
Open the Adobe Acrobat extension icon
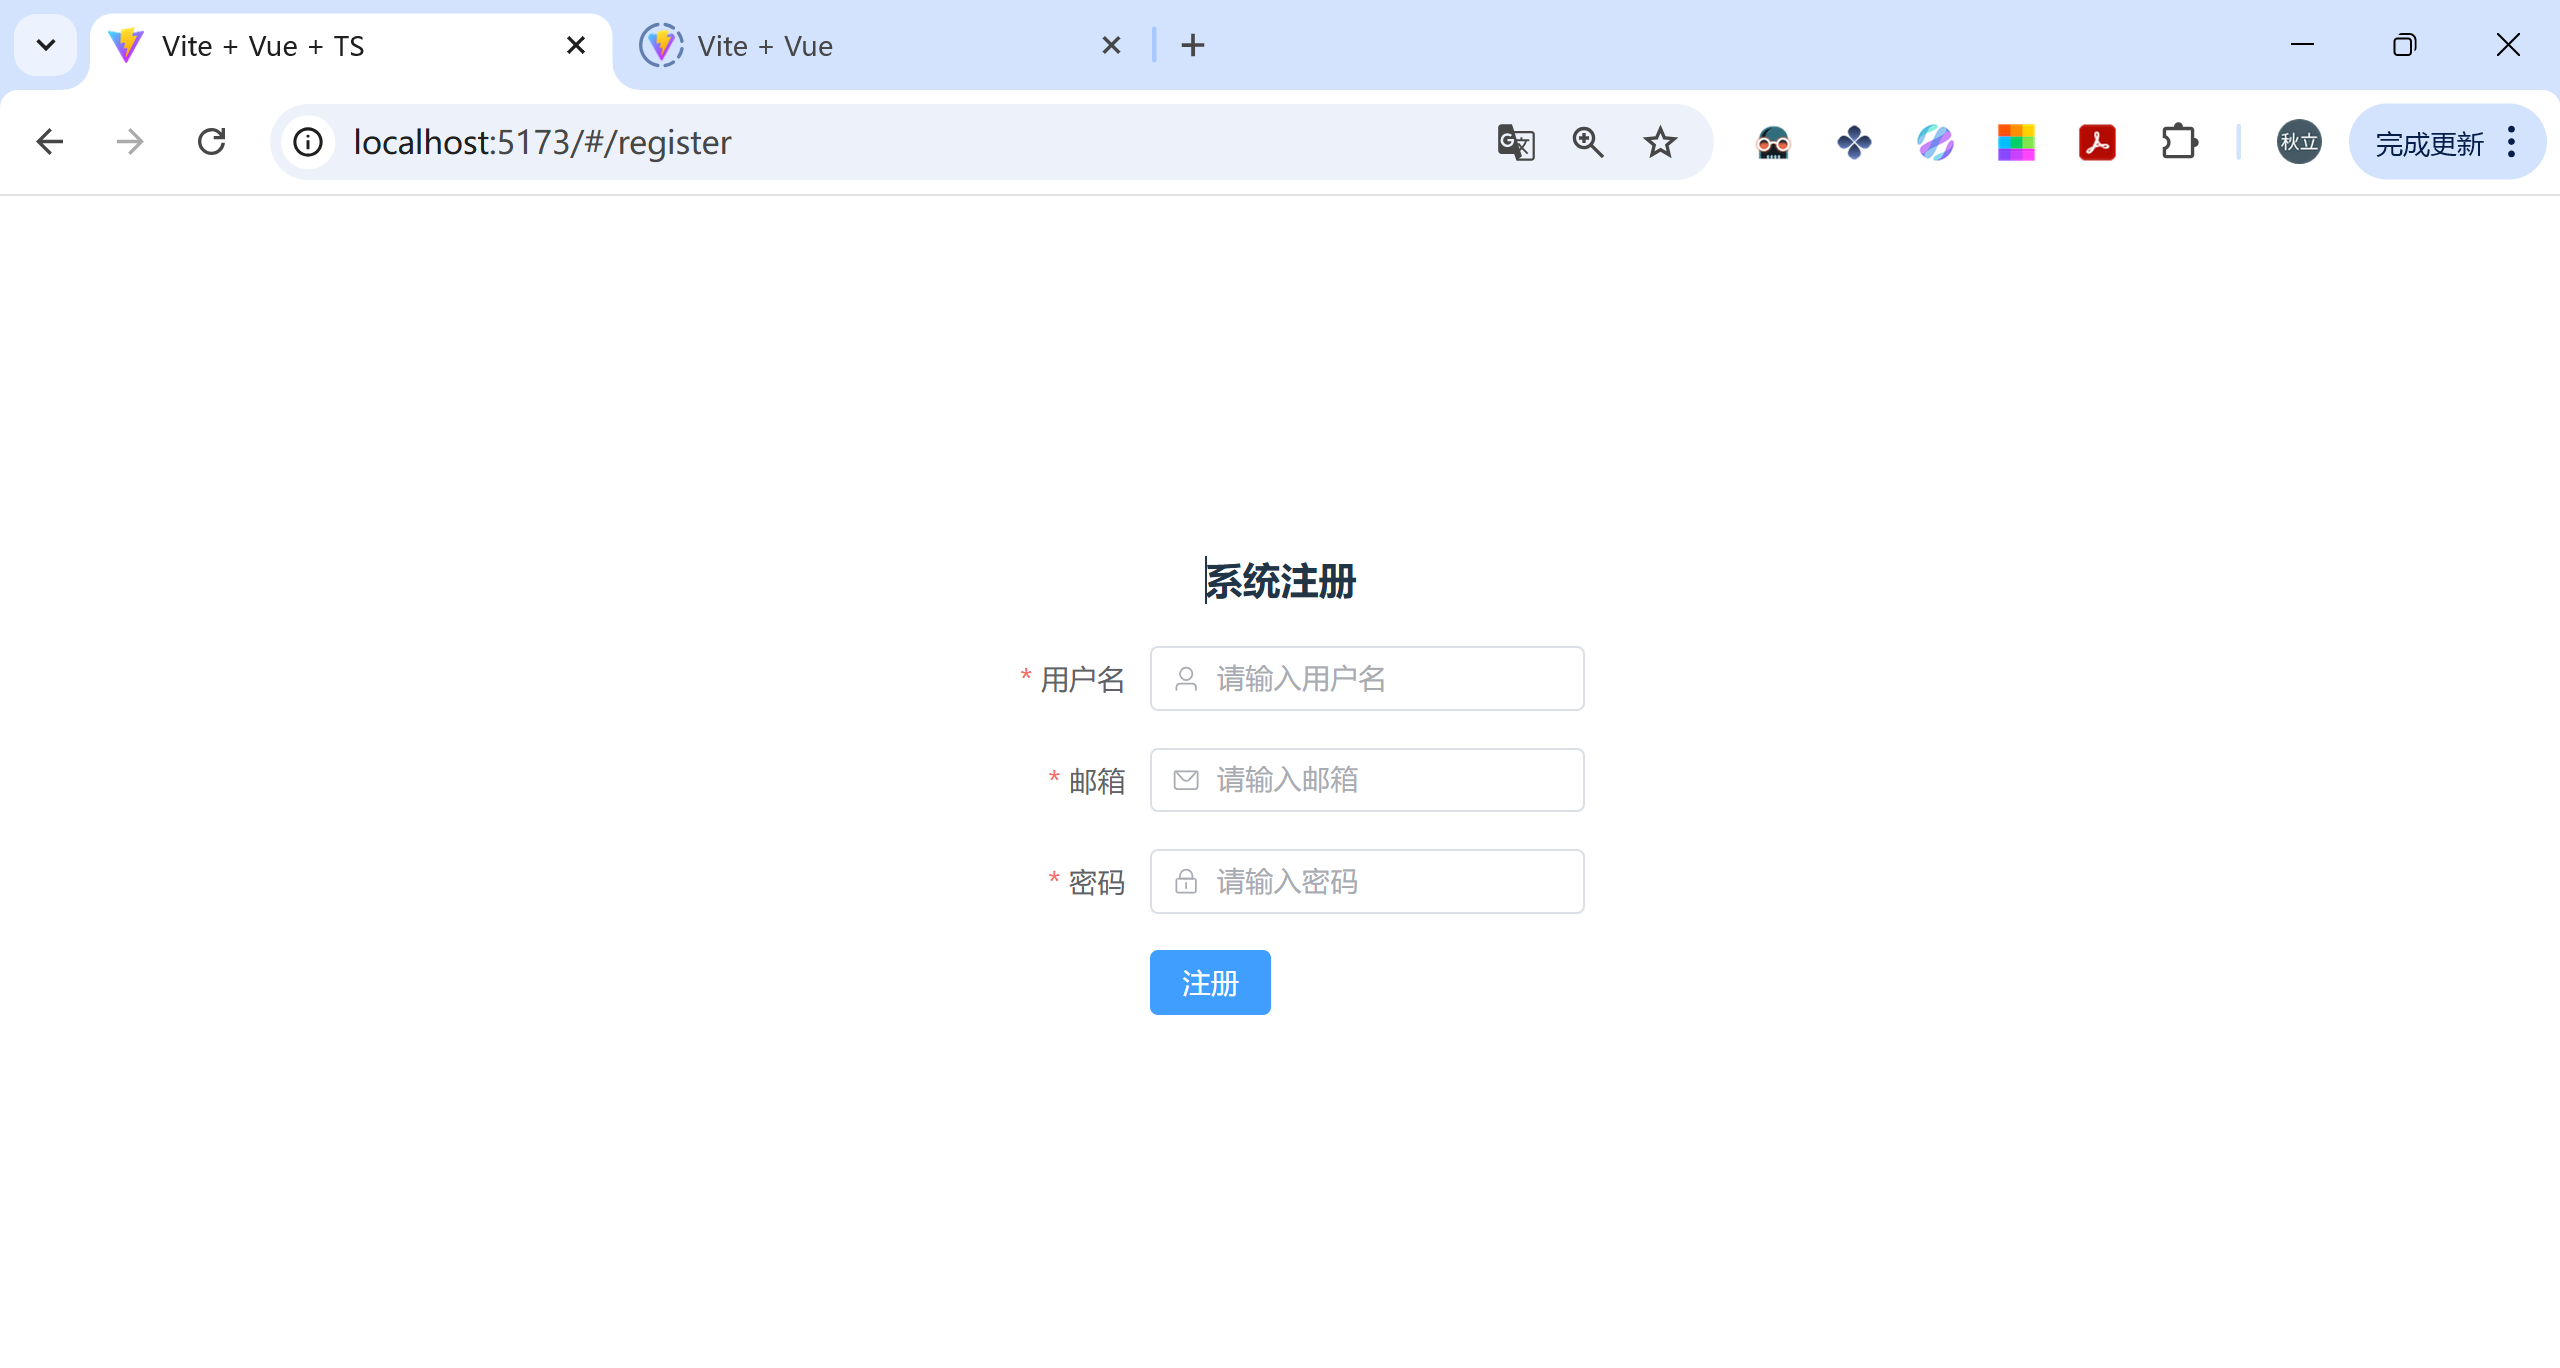(2097, 143)
